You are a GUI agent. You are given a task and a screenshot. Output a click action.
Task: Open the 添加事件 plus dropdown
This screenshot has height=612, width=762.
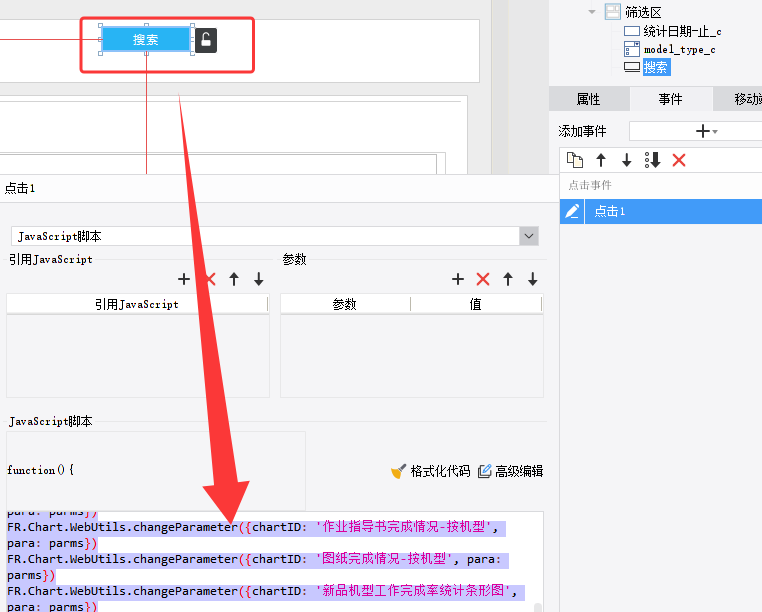706,131
